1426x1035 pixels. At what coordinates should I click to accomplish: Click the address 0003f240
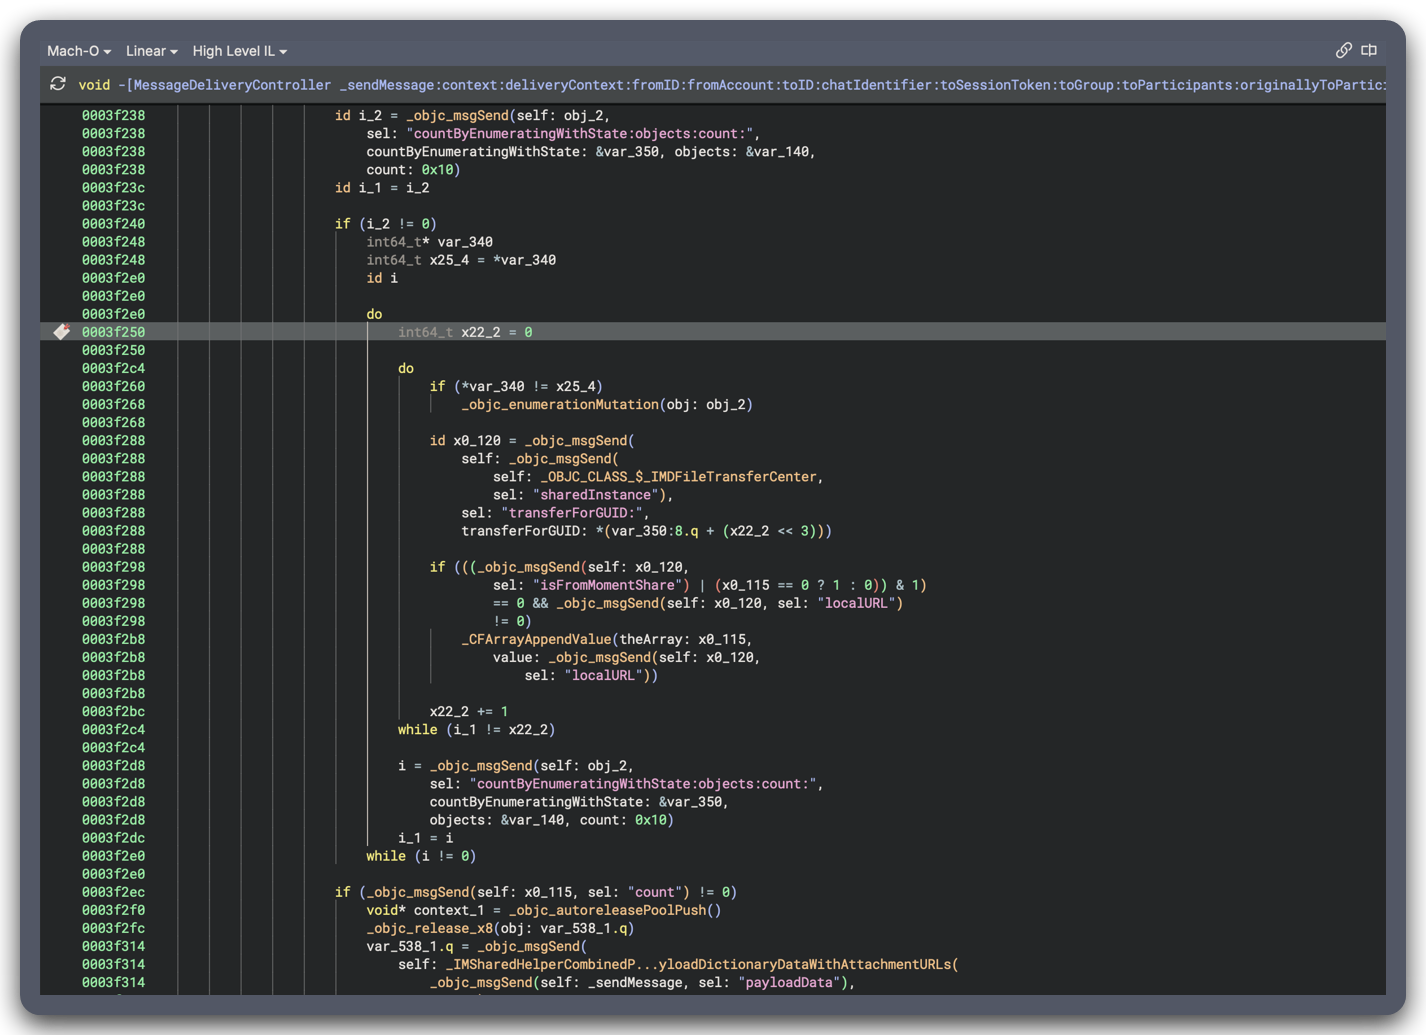pyautogui.click(x=113, y=224)
